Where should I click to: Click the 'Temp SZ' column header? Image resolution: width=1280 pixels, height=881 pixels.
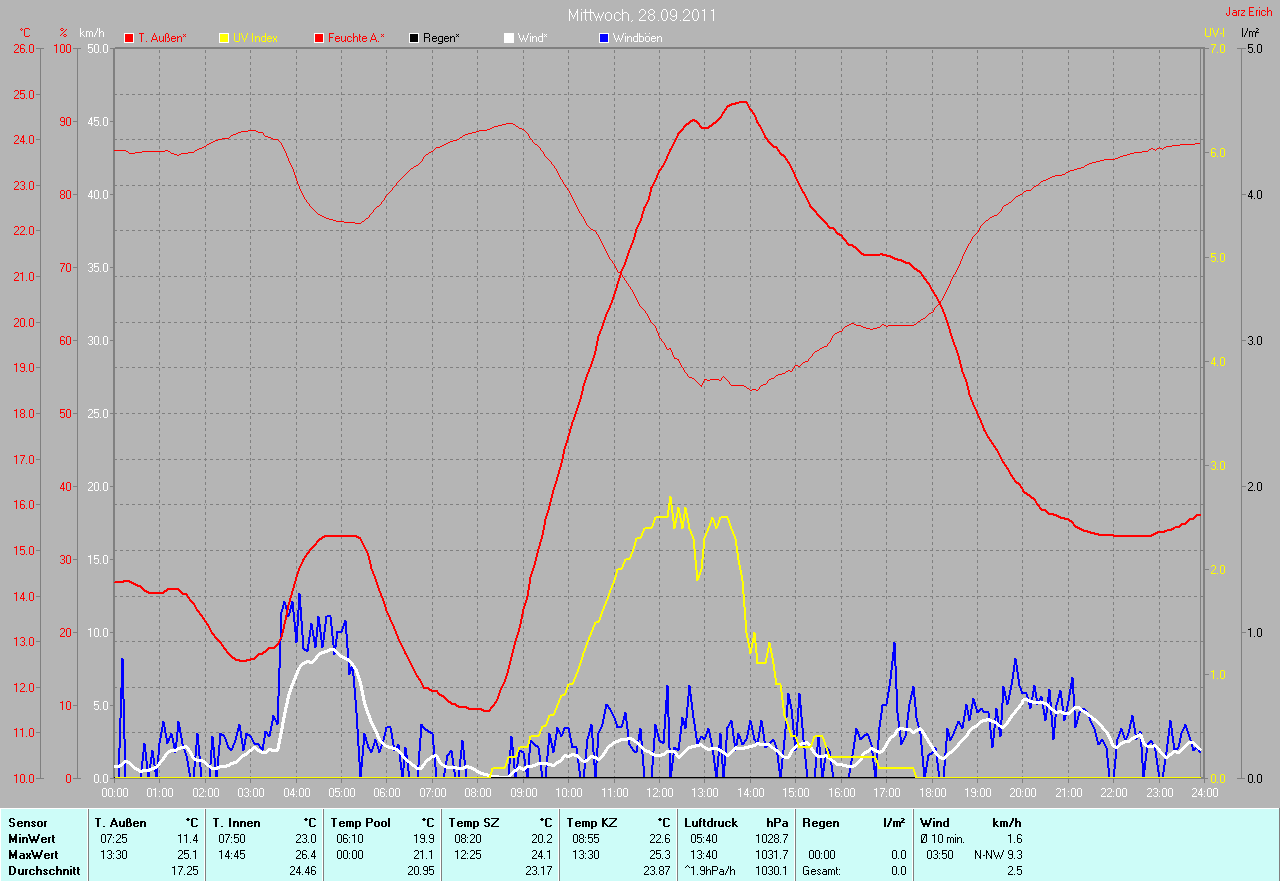473,822
